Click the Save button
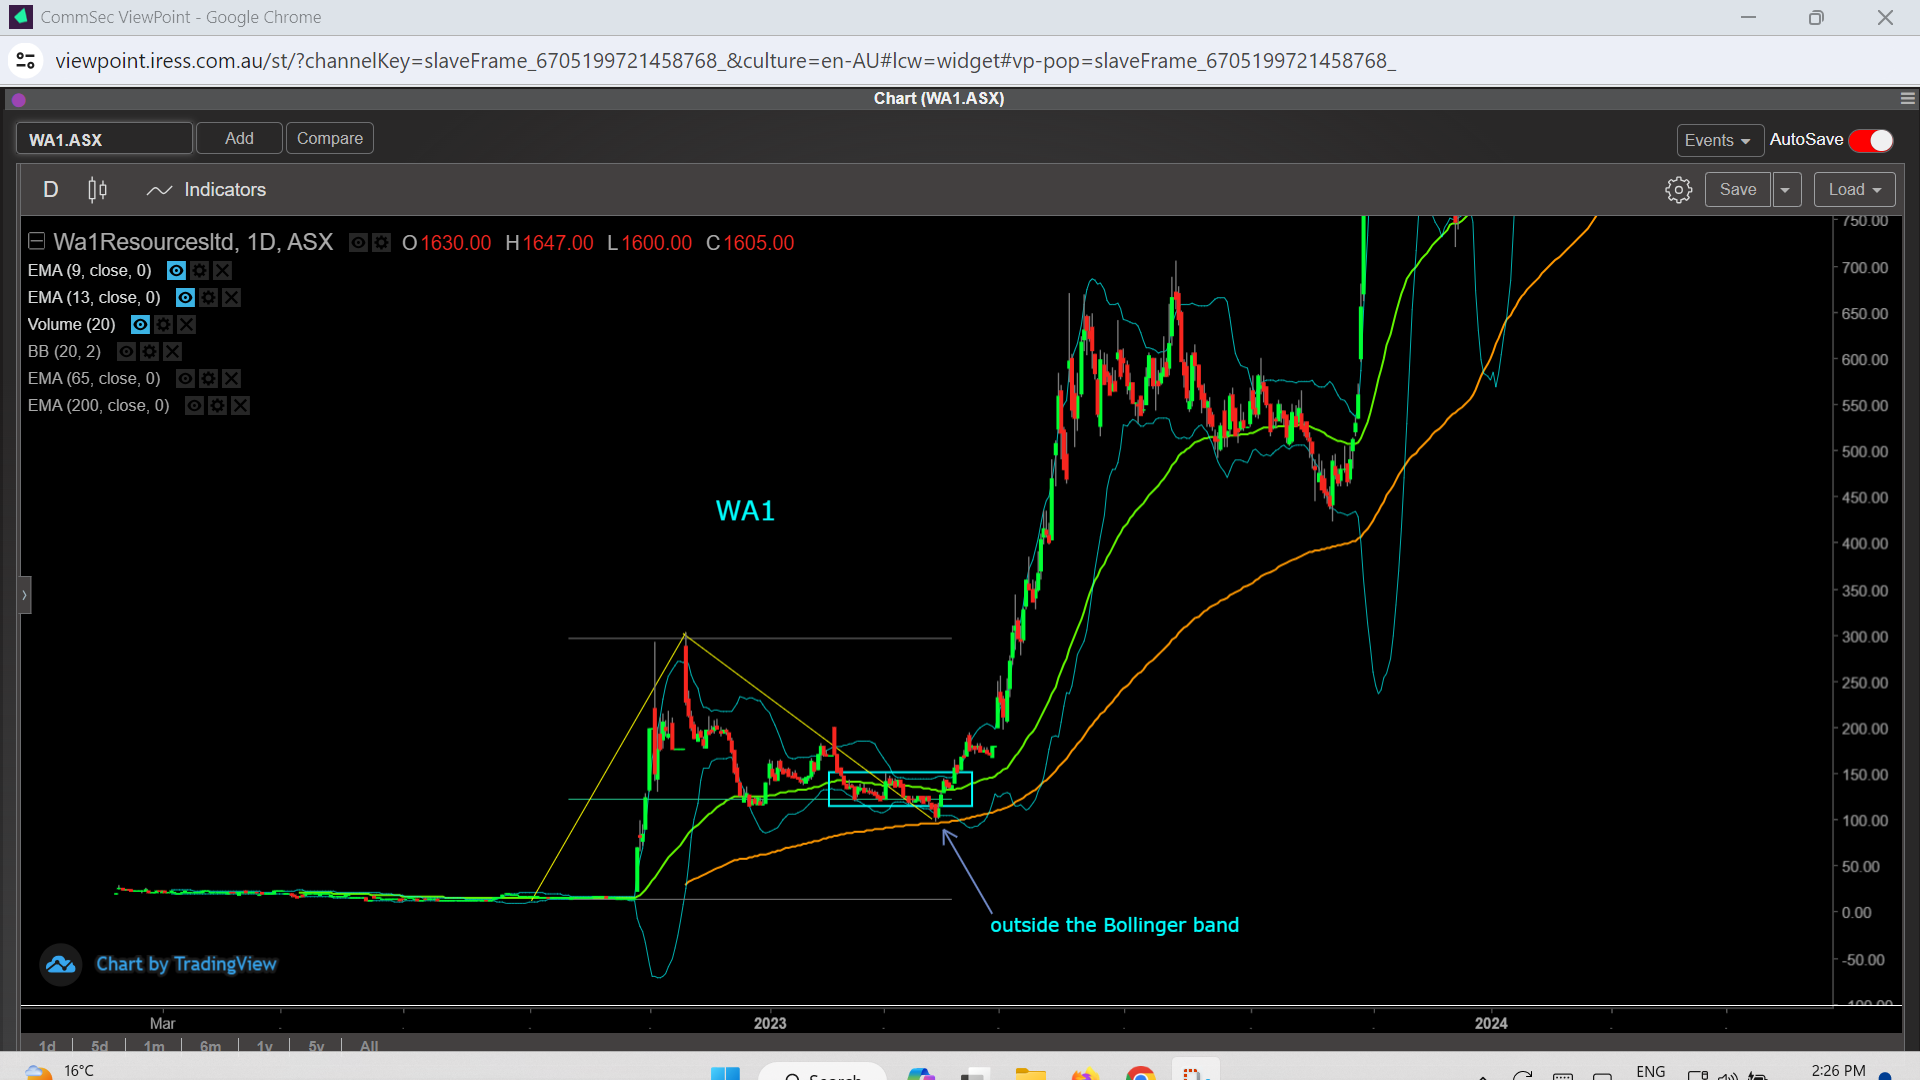 tap(1738, 190)
